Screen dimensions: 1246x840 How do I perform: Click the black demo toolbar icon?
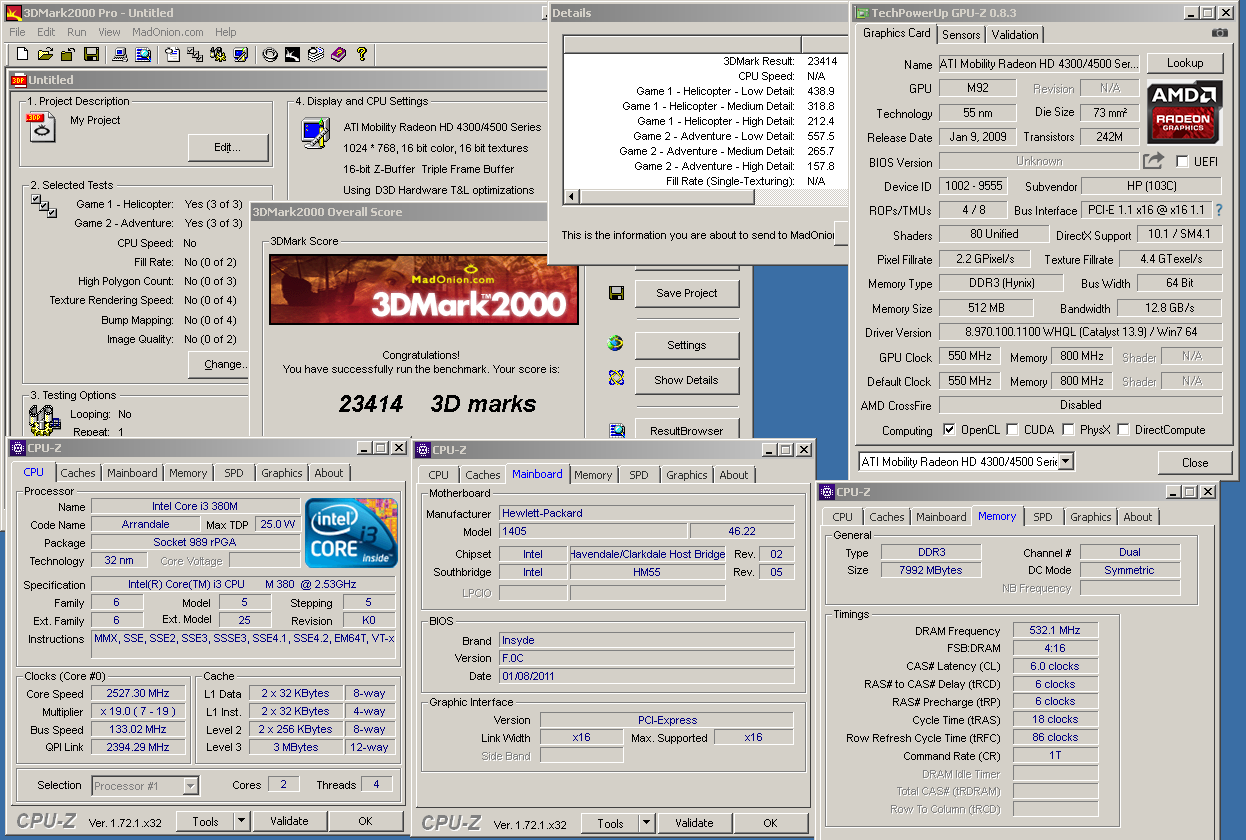[292, 54]
